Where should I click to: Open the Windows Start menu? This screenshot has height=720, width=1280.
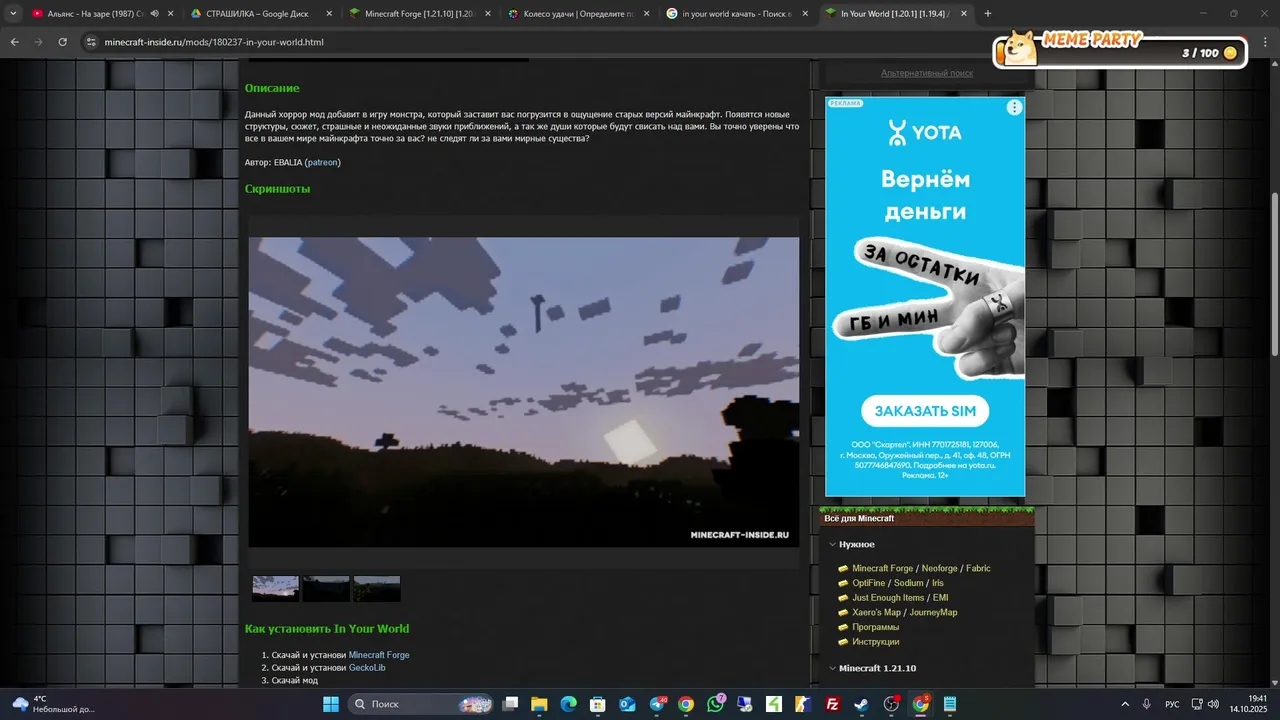(x=331, y=704)
